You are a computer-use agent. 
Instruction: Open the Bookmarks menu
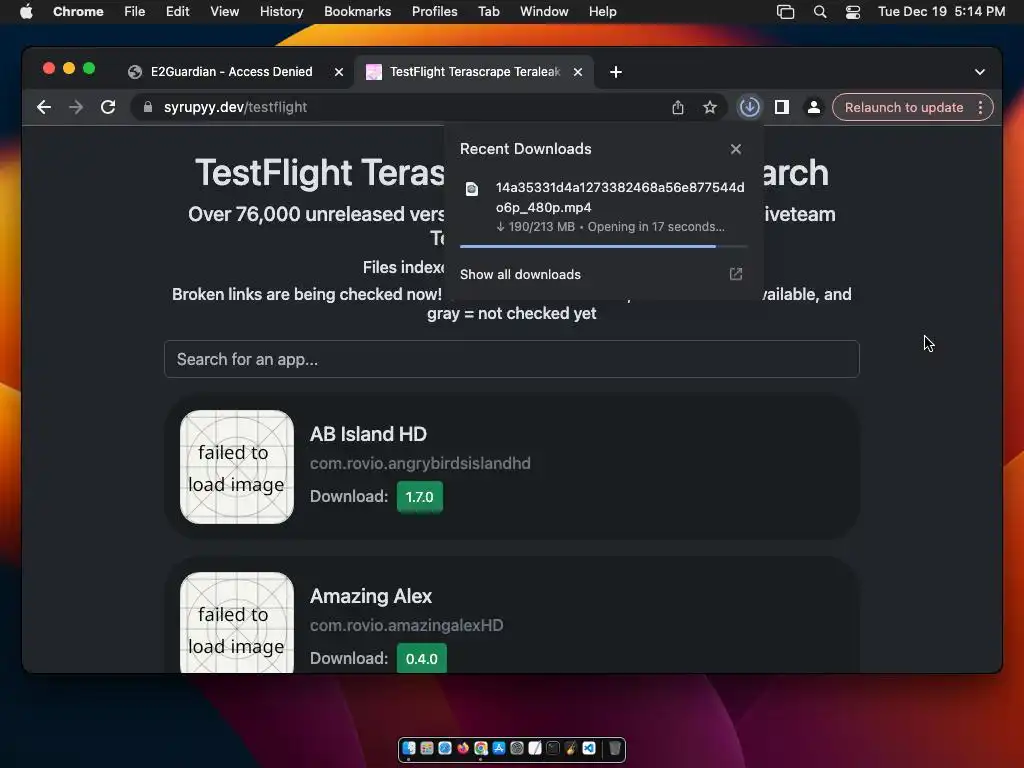point(357,12)
